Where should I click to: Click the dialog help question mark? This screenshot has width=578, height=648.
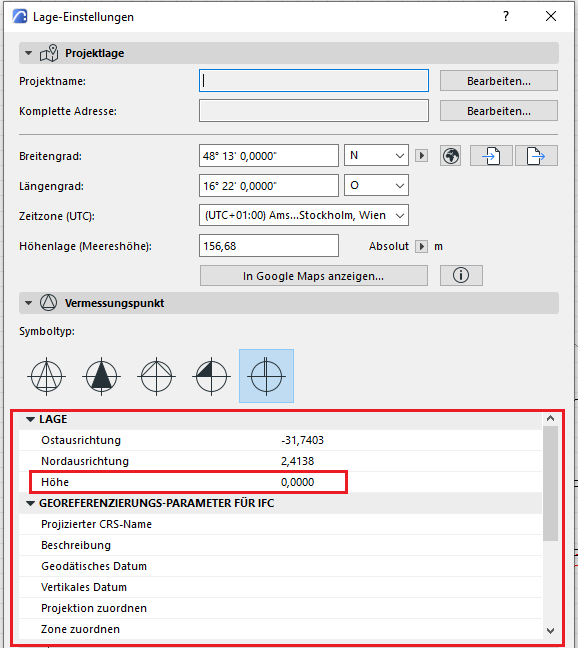click(506, 17)
